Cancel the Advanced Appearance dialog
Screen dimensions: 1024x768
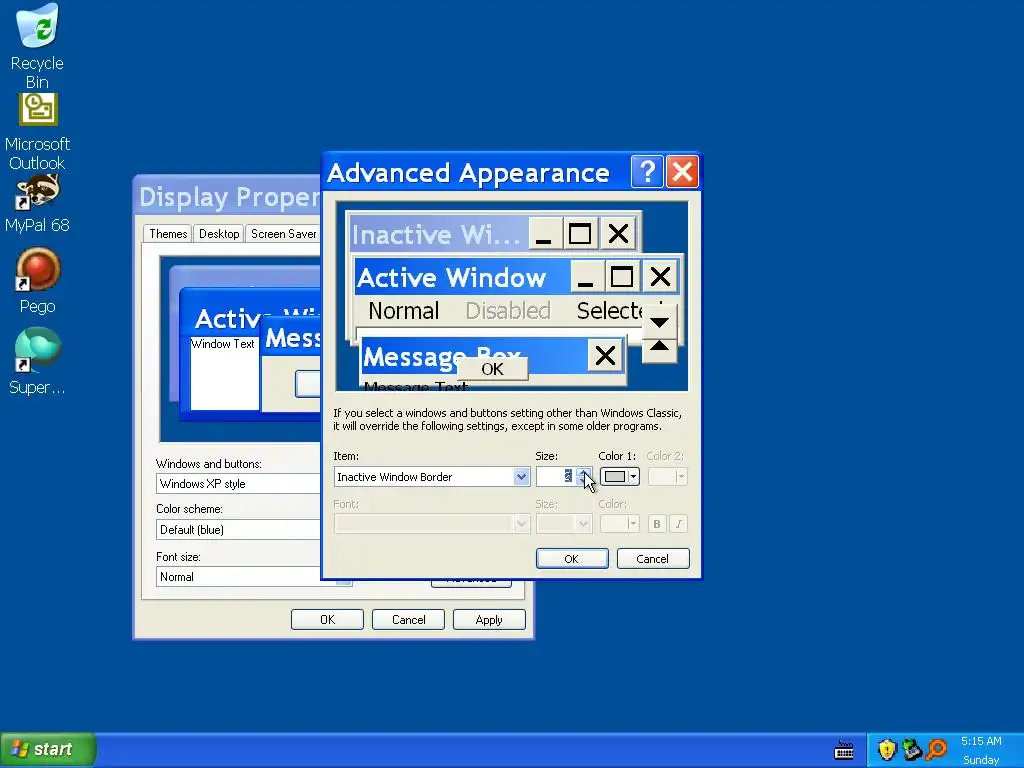(653, 559)
